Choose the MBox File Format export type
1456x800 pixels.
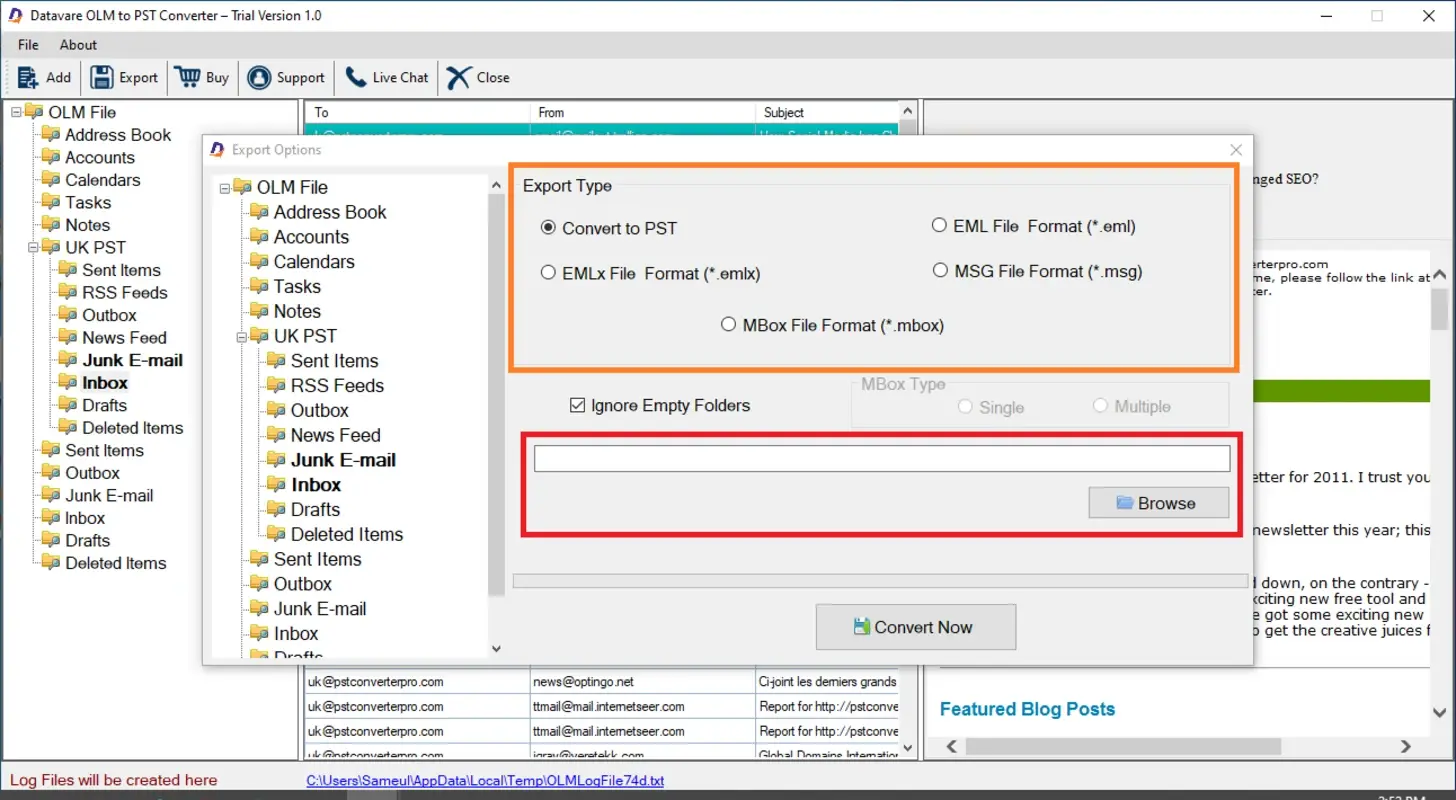[728, 324]
